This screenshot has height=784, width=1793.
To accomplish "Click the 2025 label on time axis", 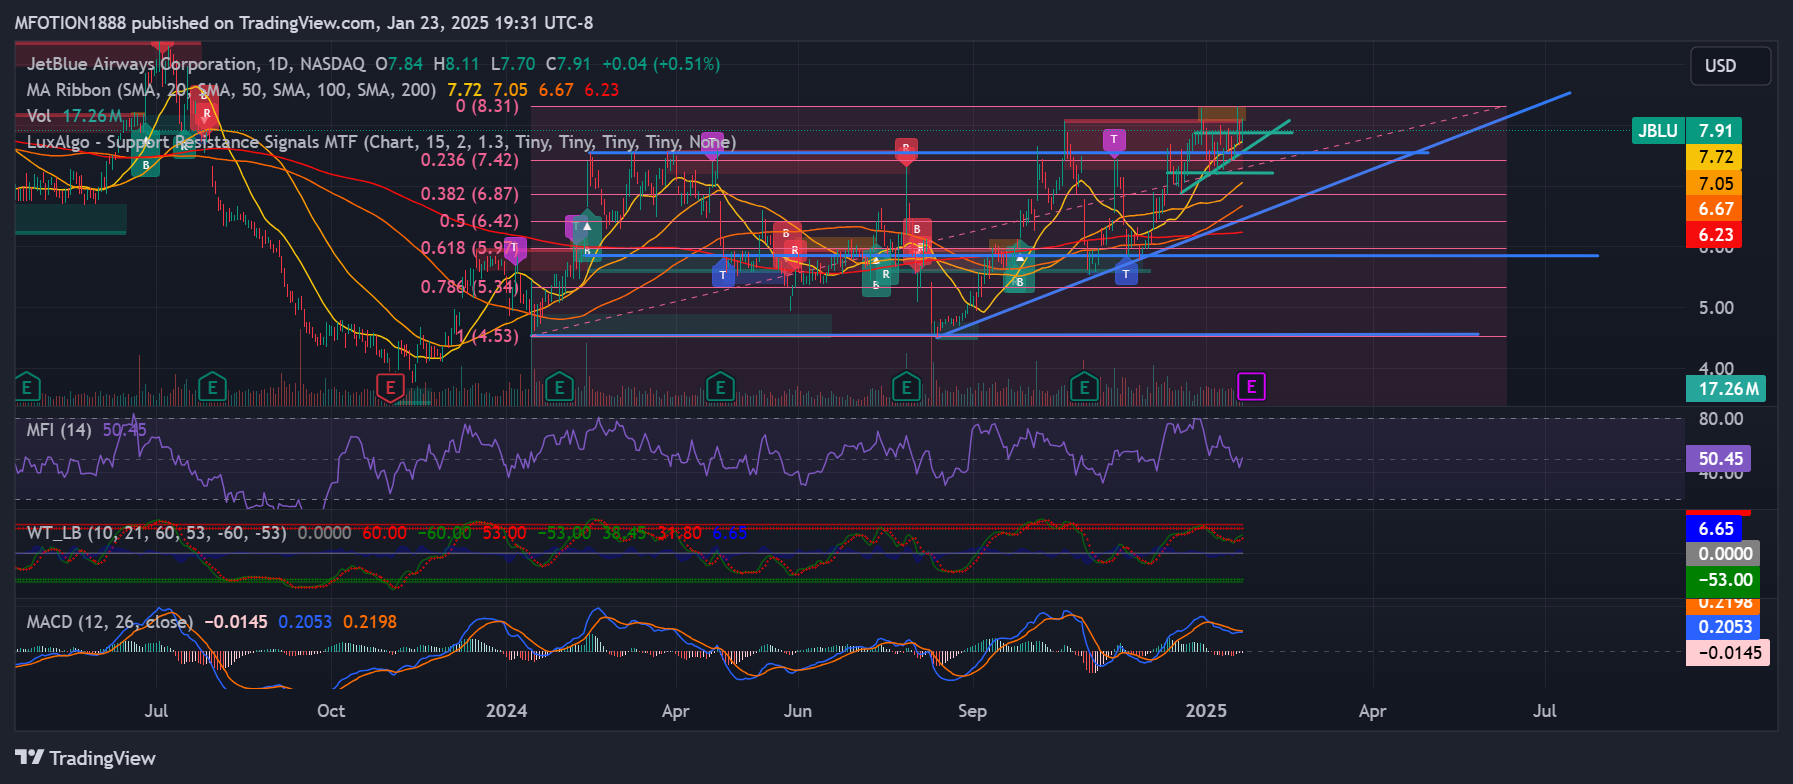I will [x=1206, y=711].
